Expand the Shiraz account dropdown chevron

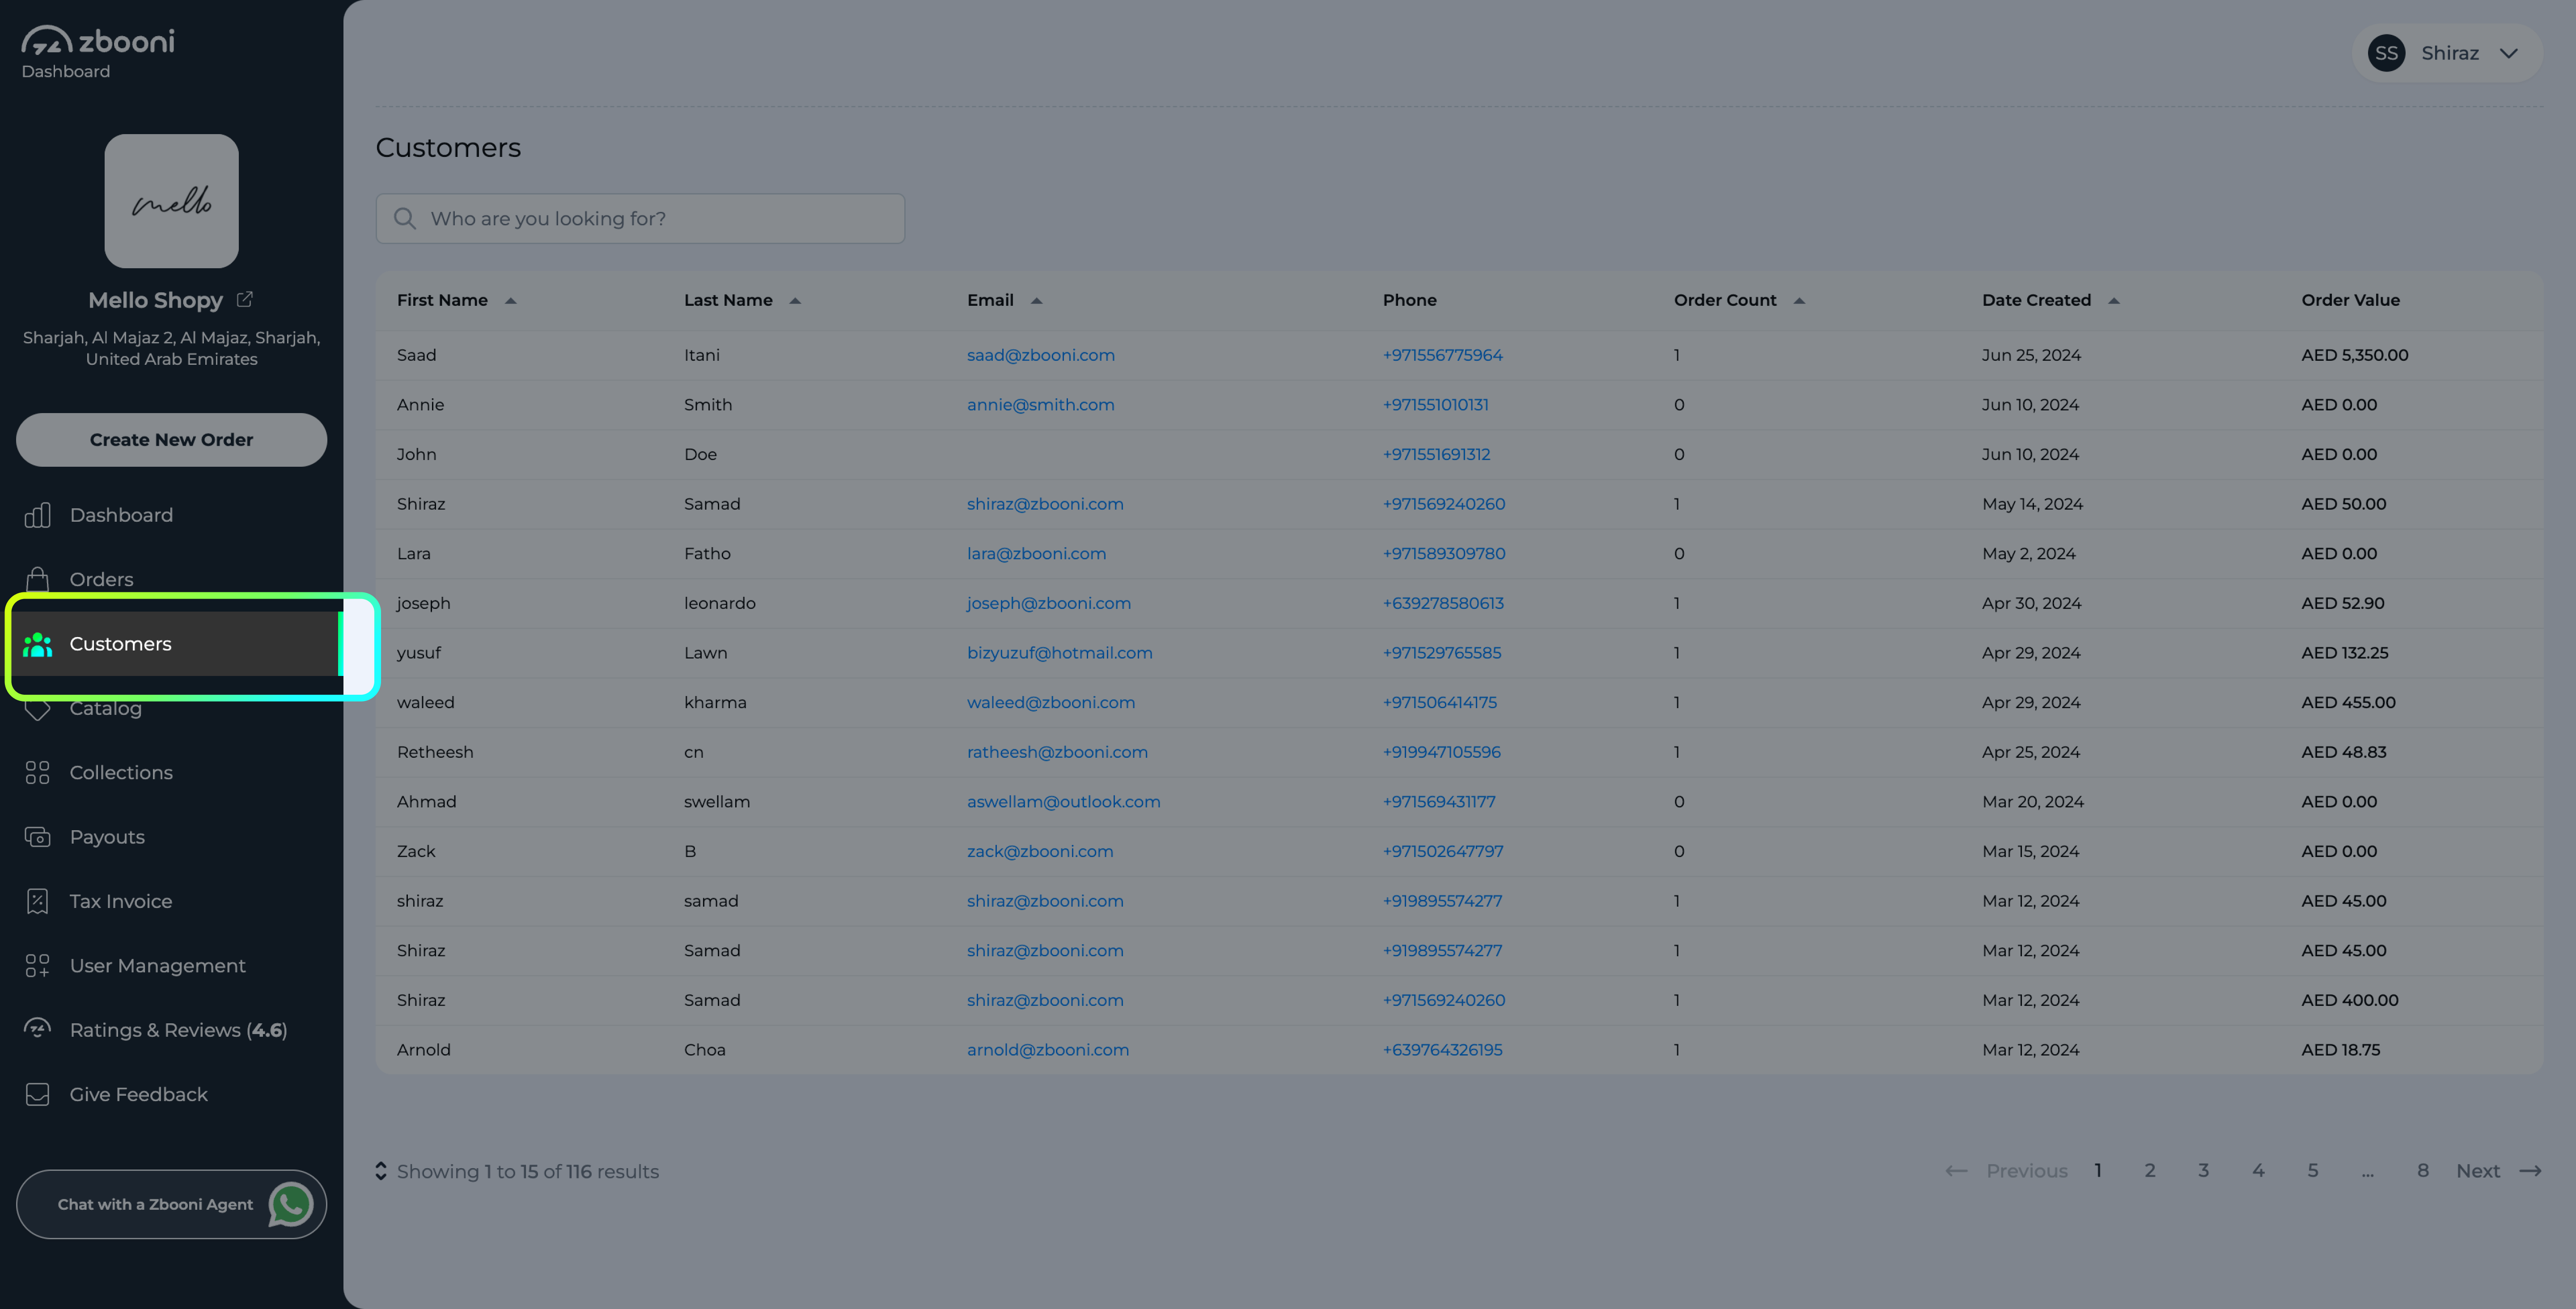click(x=2508, y=53)
